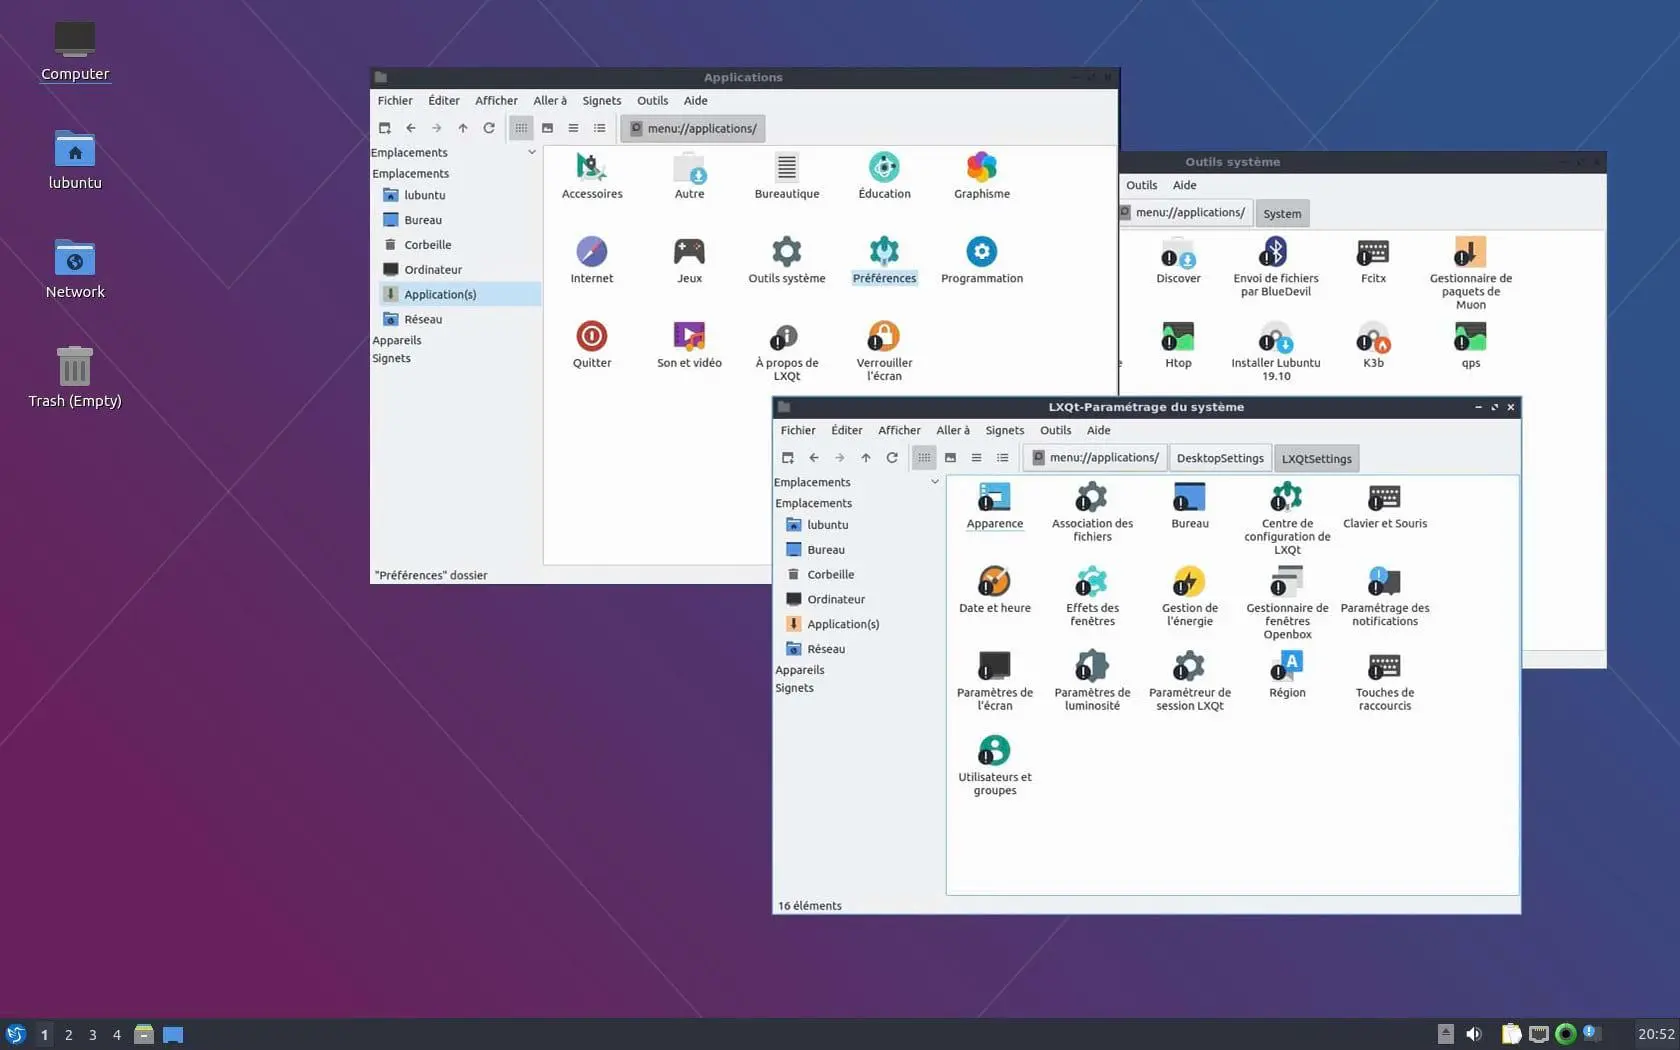Switch to compact view in Applications window toolbar
The width and height of the screenshot is (1680, 1050).
pyautogui.click(x=573, y=128)
